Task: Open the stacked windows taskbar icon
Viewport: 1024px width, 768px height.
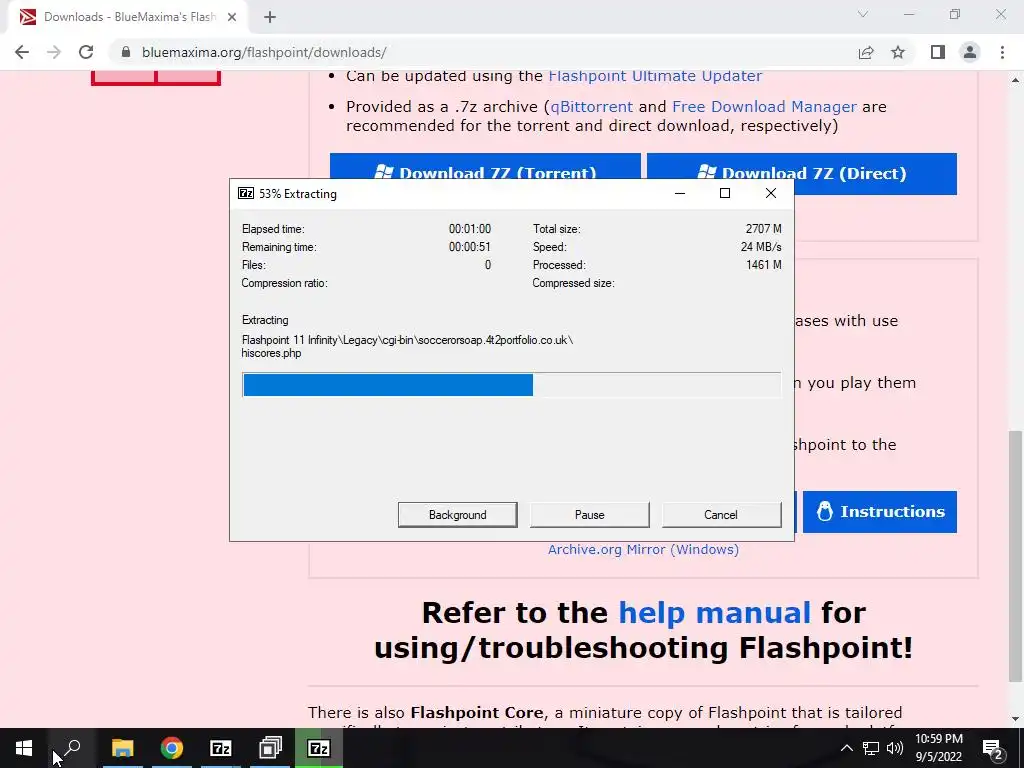Action: coord(270,748)
